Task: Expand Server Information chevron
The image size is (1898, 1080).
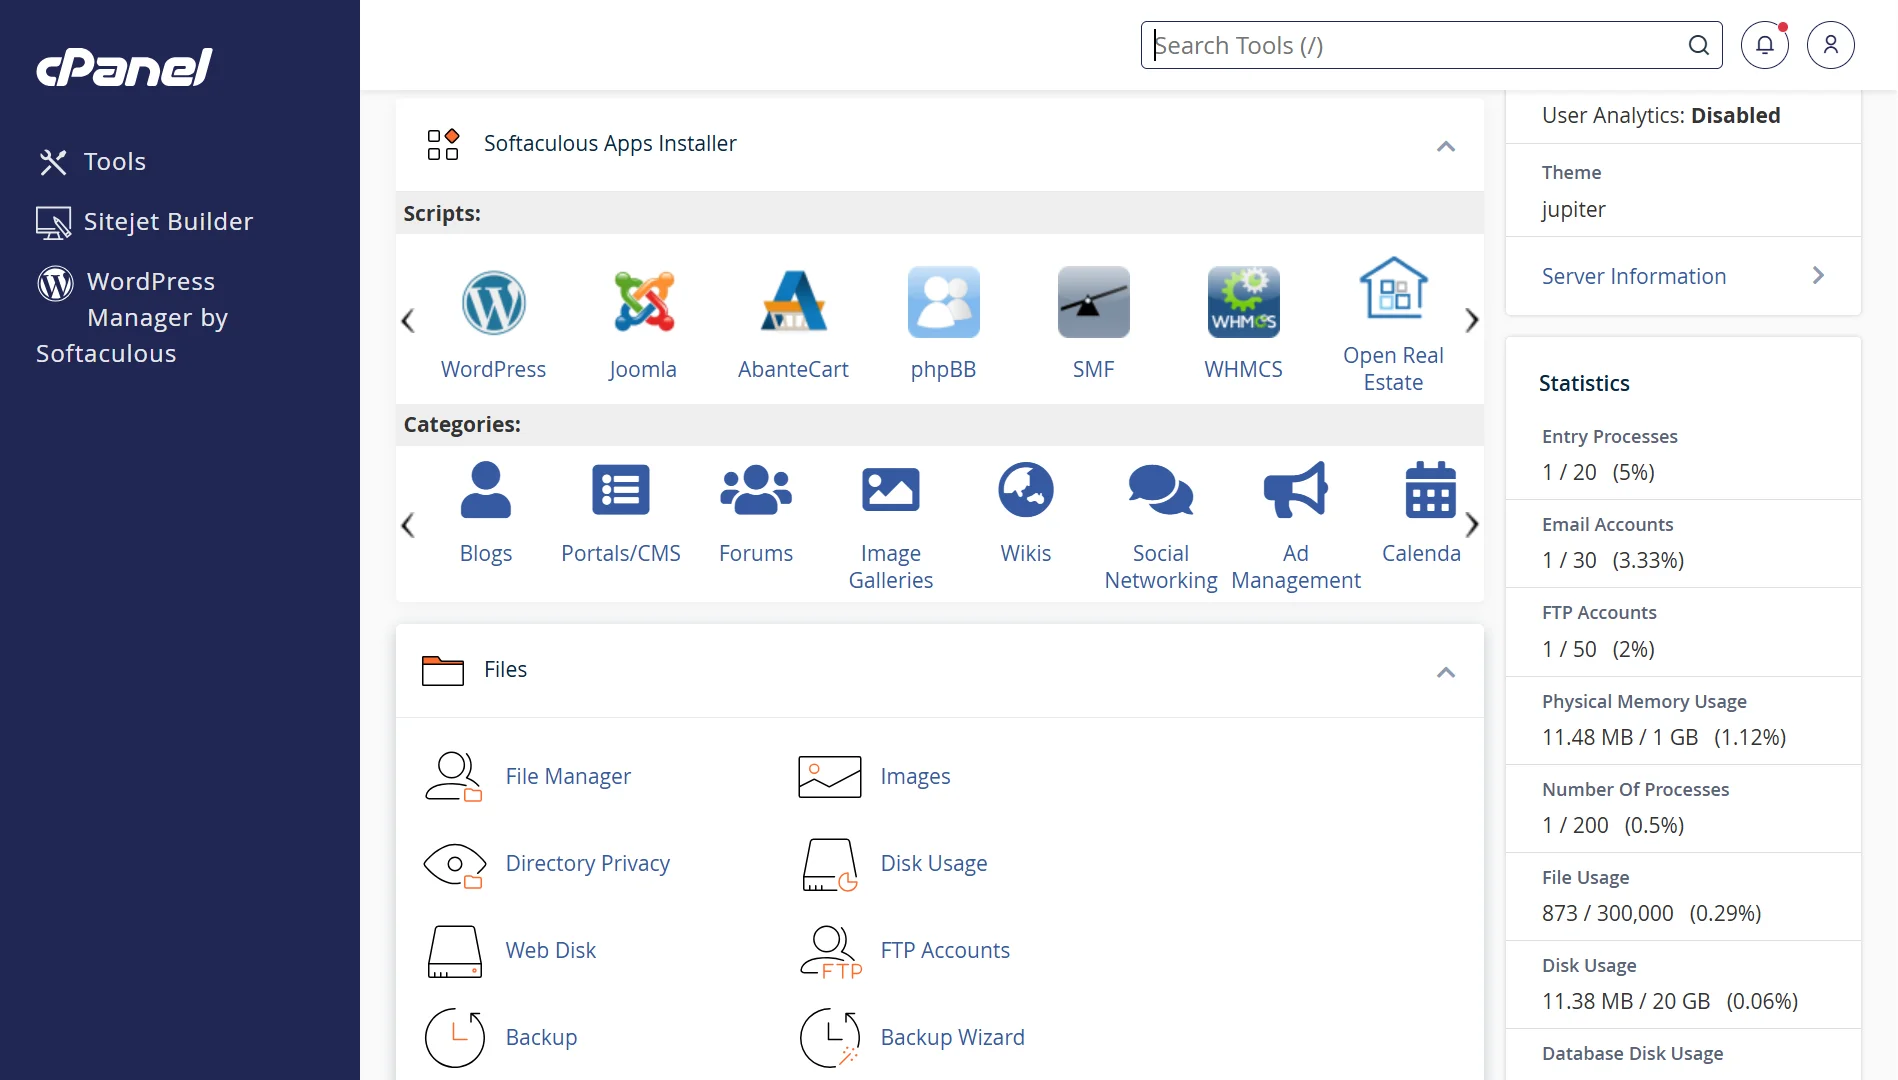Action: pyautogui.click(x=1819, y=276)
